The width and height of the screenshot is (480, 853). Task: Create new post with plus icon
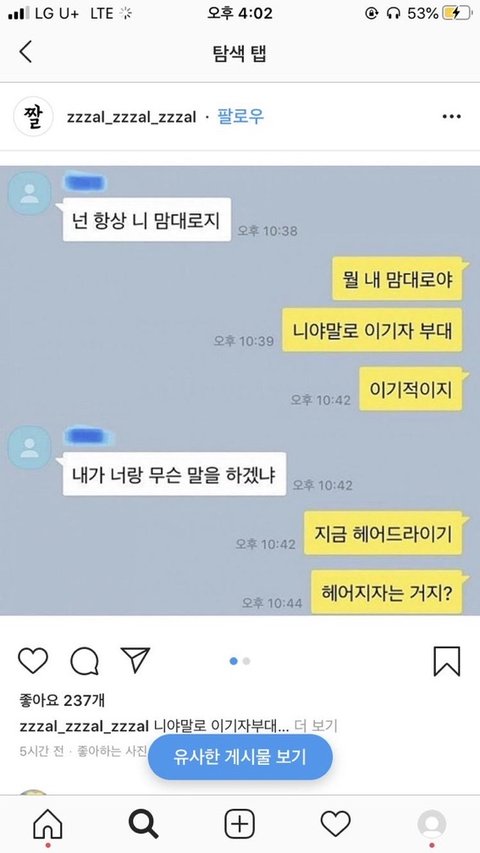click(239, 824)
